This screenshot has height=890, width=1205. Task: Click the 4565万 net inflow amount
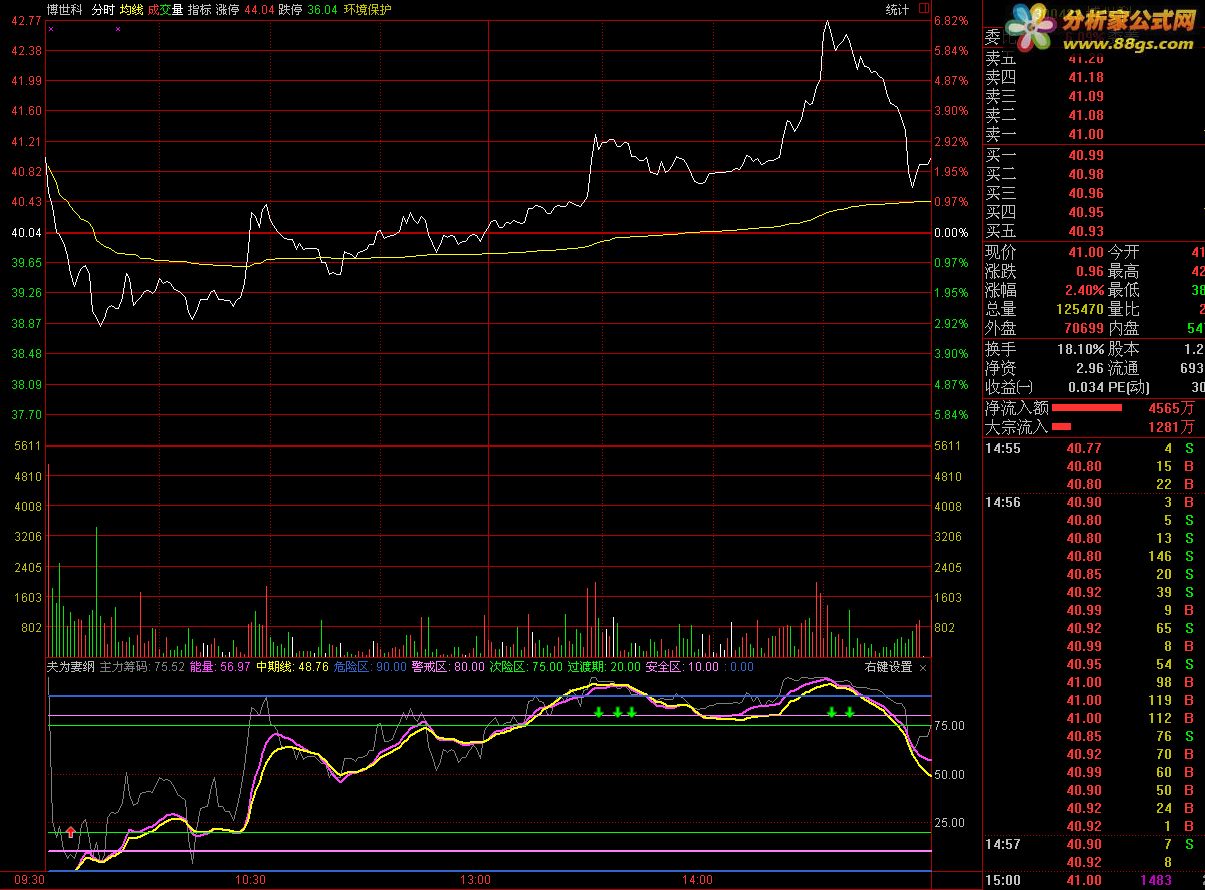[1170, 408]
